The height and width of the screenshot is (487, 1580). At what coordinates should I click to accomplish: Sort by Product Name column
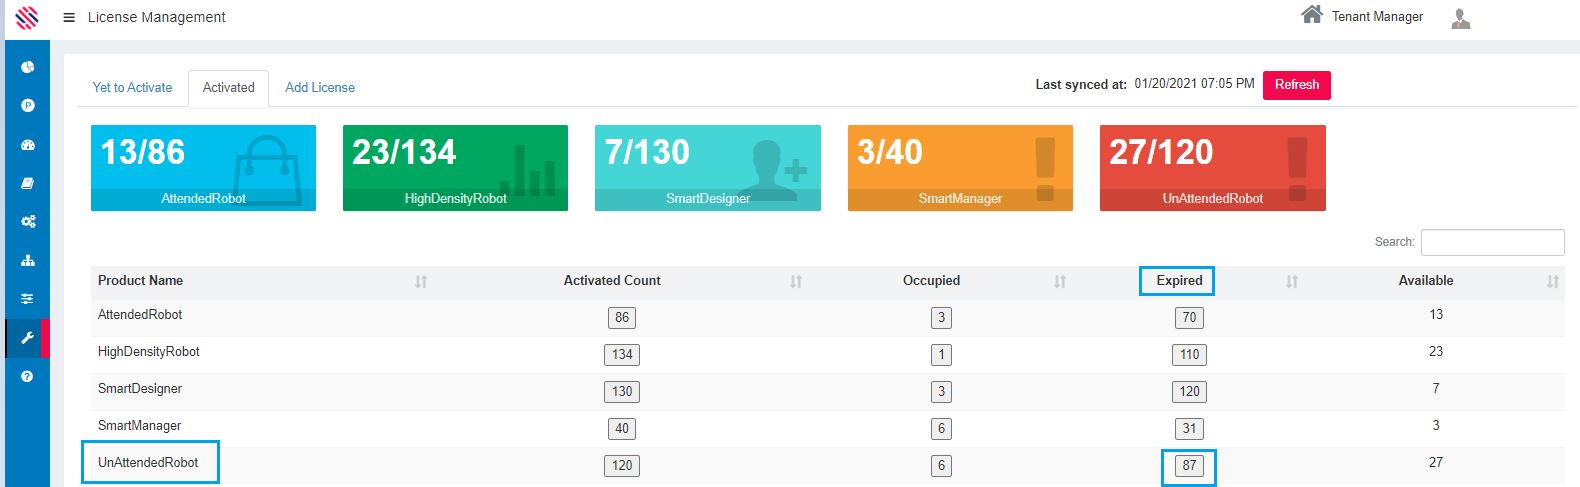tap(420, 282)
